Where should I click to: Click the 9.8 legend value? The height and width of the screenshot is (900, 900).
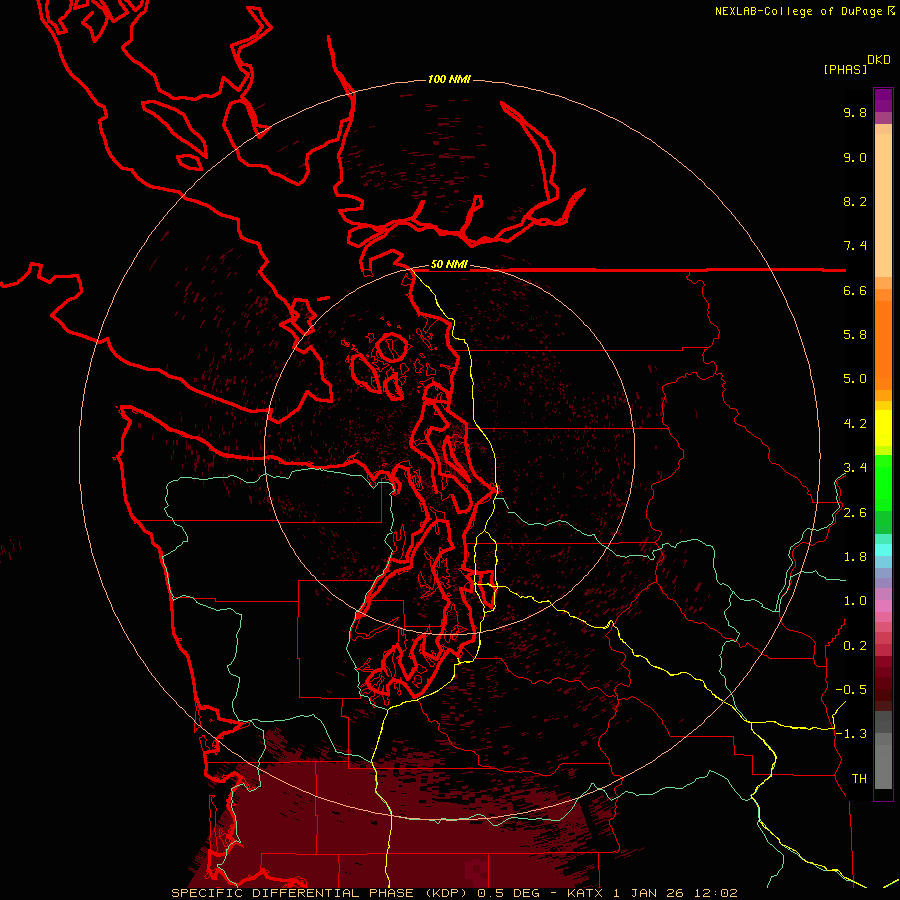click(855, 112)
